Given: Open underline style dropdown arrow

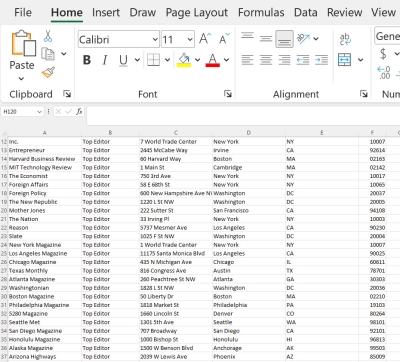Looking at the screenshot, I should pyautogui.click(x=137, y=60).
